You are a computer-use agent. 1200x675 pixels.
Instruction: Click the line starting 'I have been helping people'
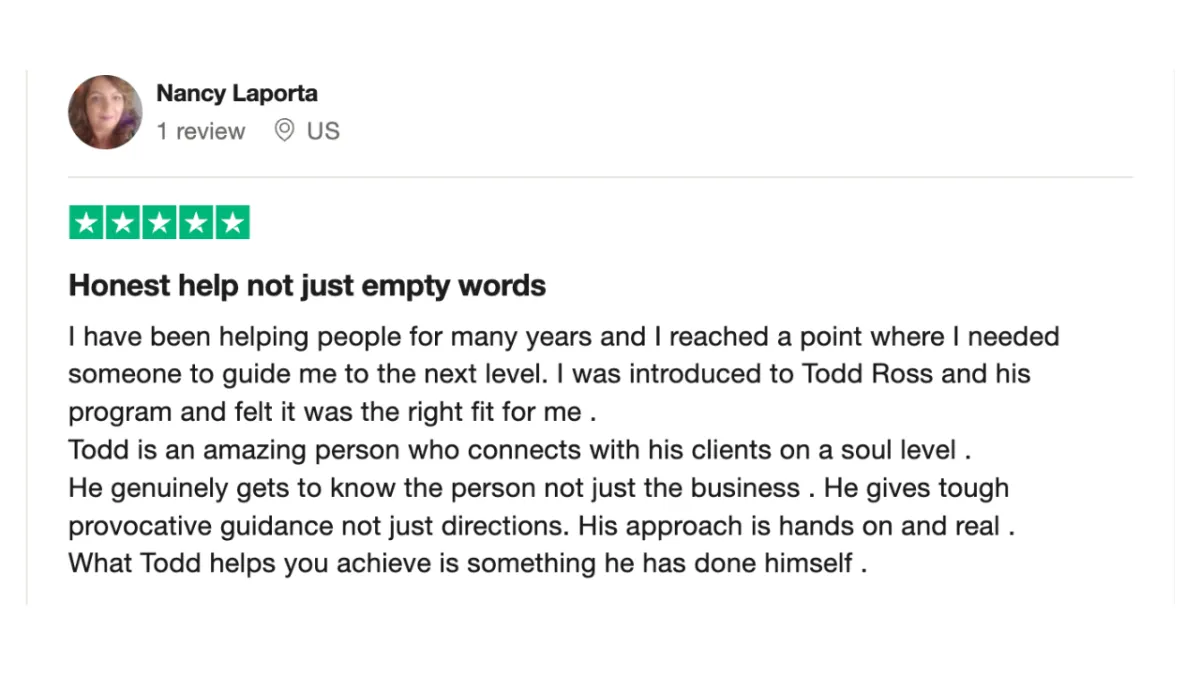[x=564, y=336]
